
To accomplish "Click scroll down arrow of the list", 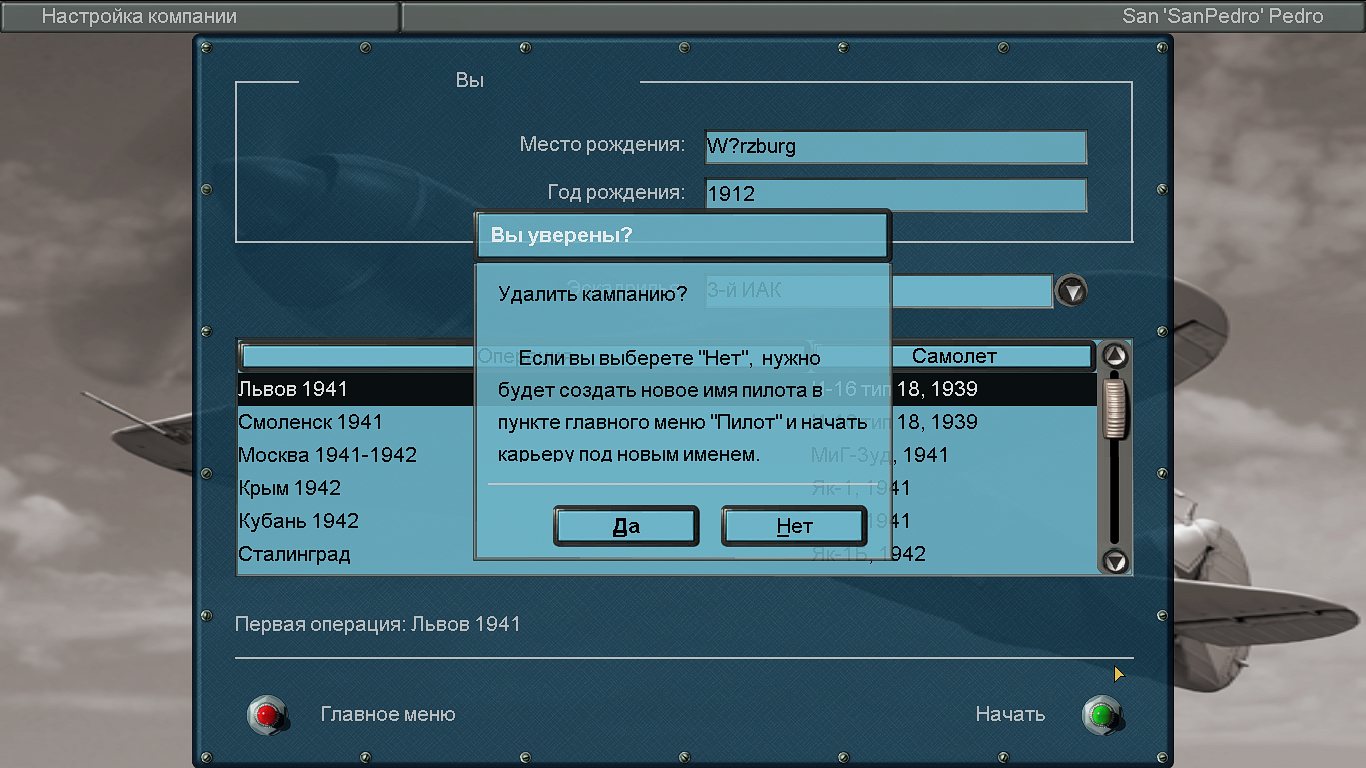I will click(1114, 561).
